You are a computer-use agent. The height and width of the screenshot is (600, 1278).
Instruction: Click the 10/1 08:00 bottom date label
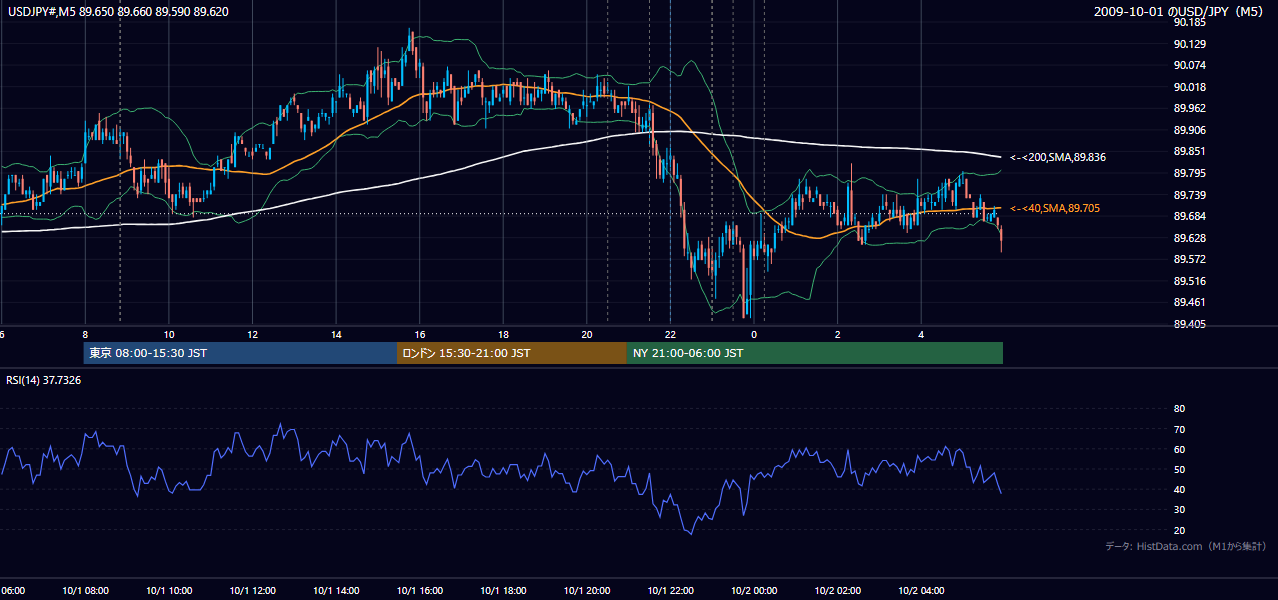click(x=86, y=591)
